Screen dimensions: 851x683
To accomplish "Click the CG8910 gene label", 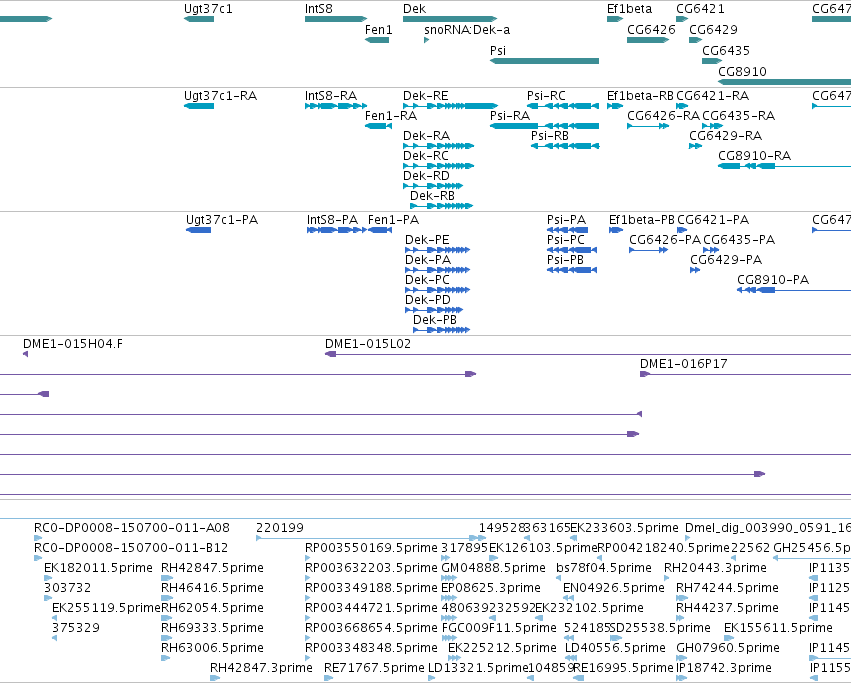I will tap(742, 72).
